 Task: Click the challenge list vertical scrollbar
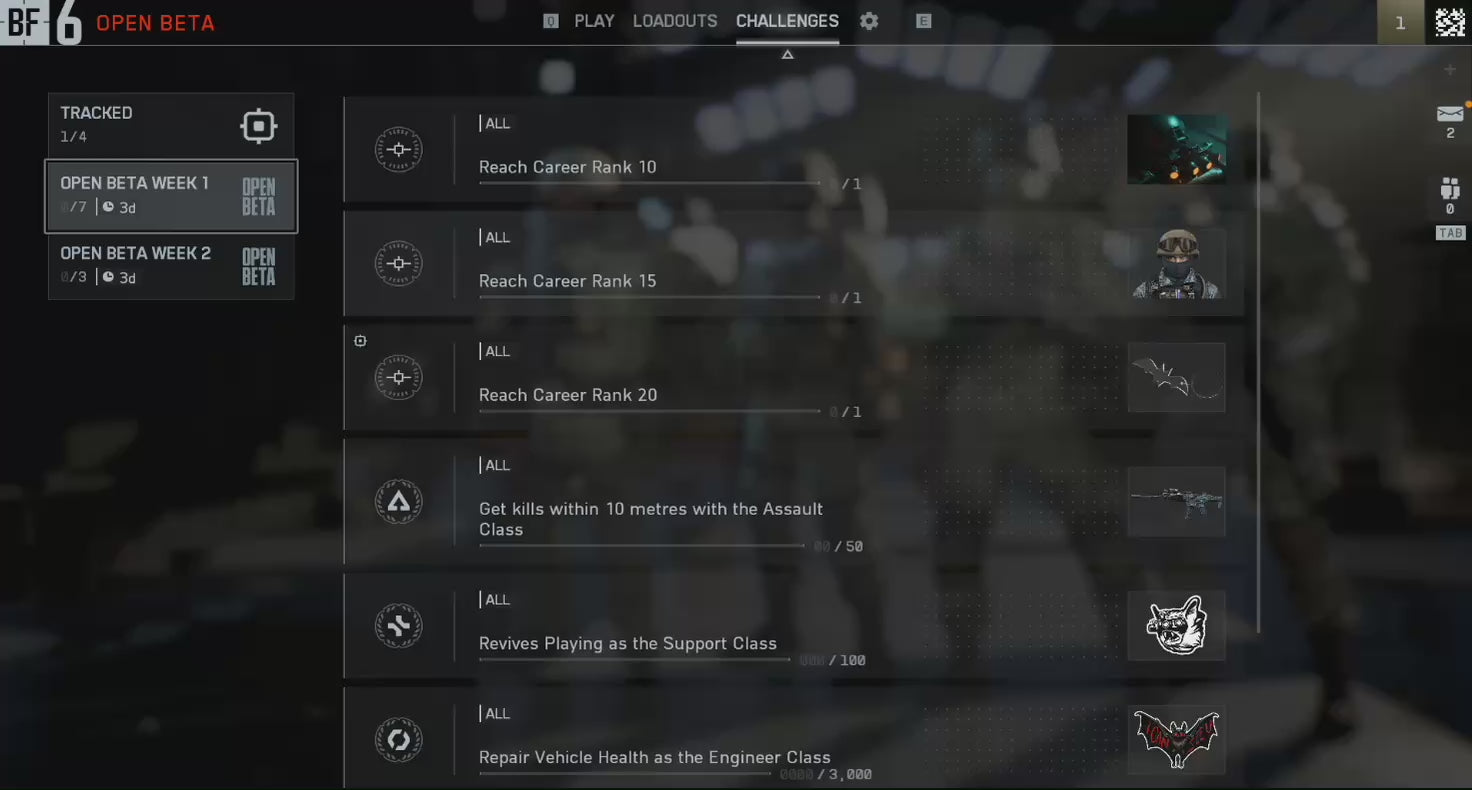coord(1258,362)
